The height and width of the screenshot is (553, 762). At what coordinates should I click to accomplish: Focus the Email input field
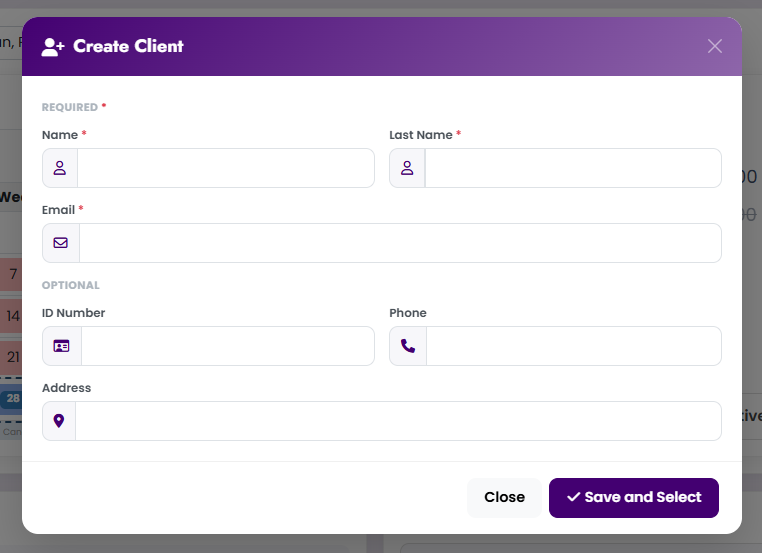pos(400,243)
